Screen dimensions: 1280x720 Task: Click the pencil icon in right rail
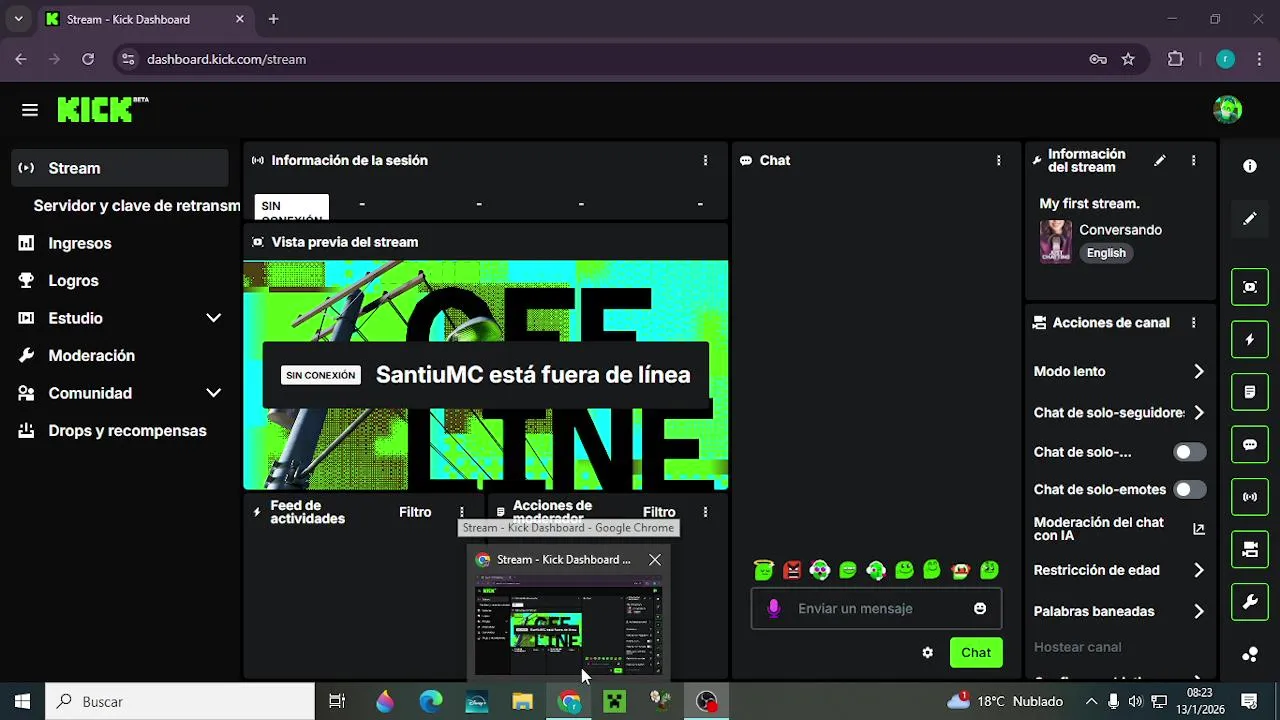[x=1250, y=218]
